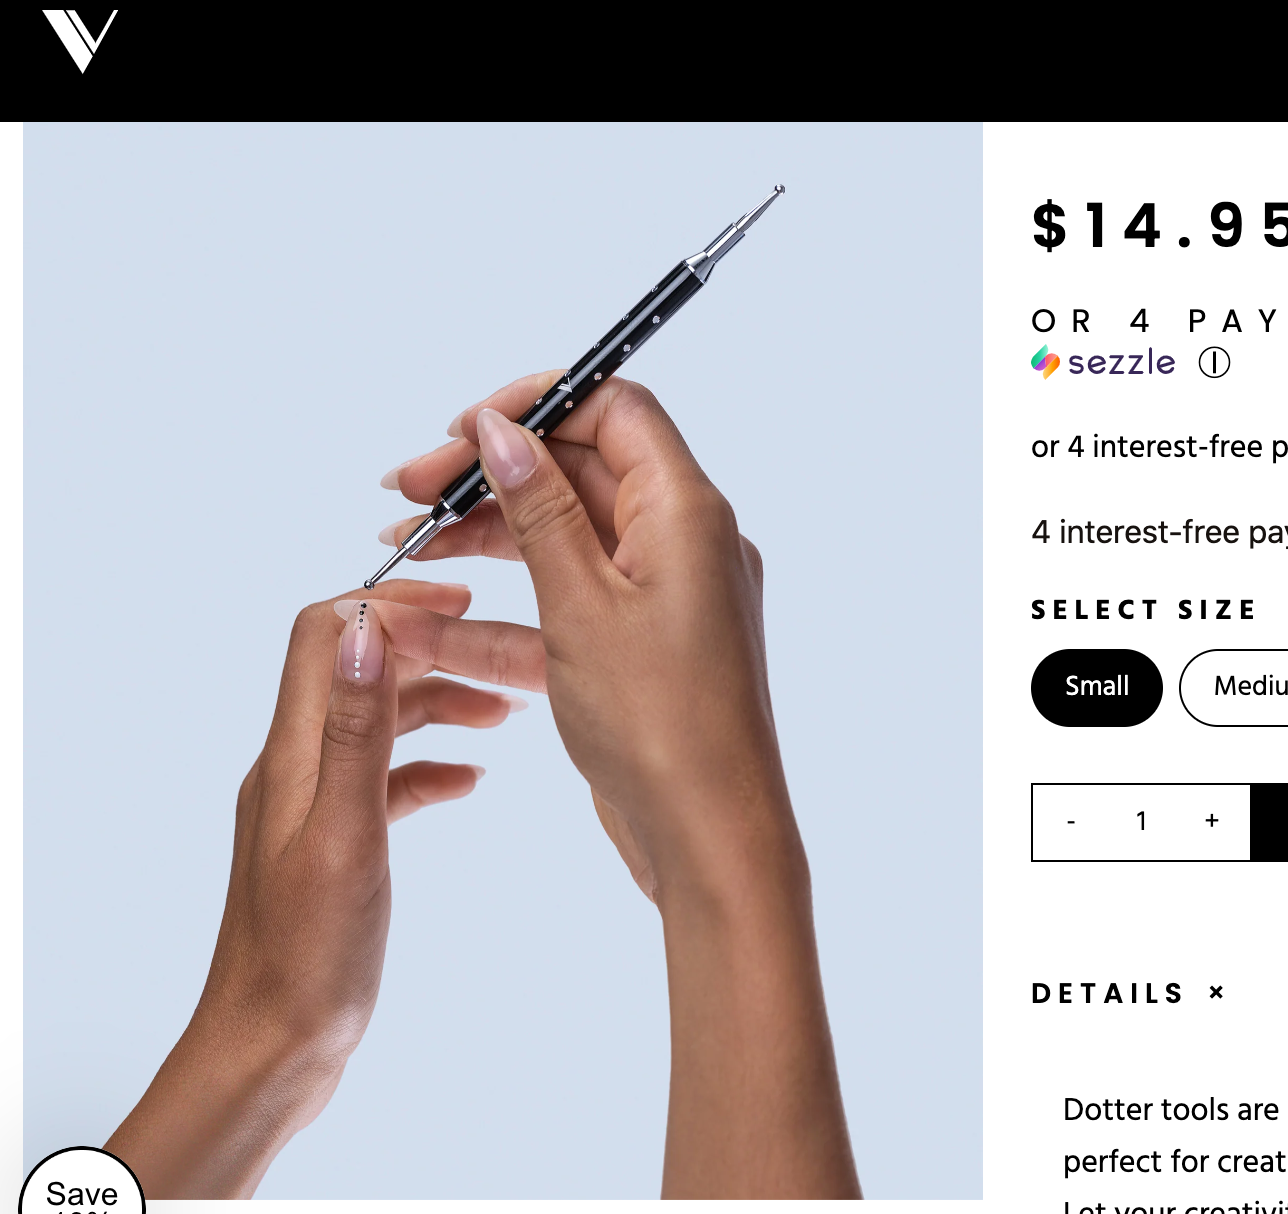
Task: Select the Medium size option
Action: coord(1234,687)
